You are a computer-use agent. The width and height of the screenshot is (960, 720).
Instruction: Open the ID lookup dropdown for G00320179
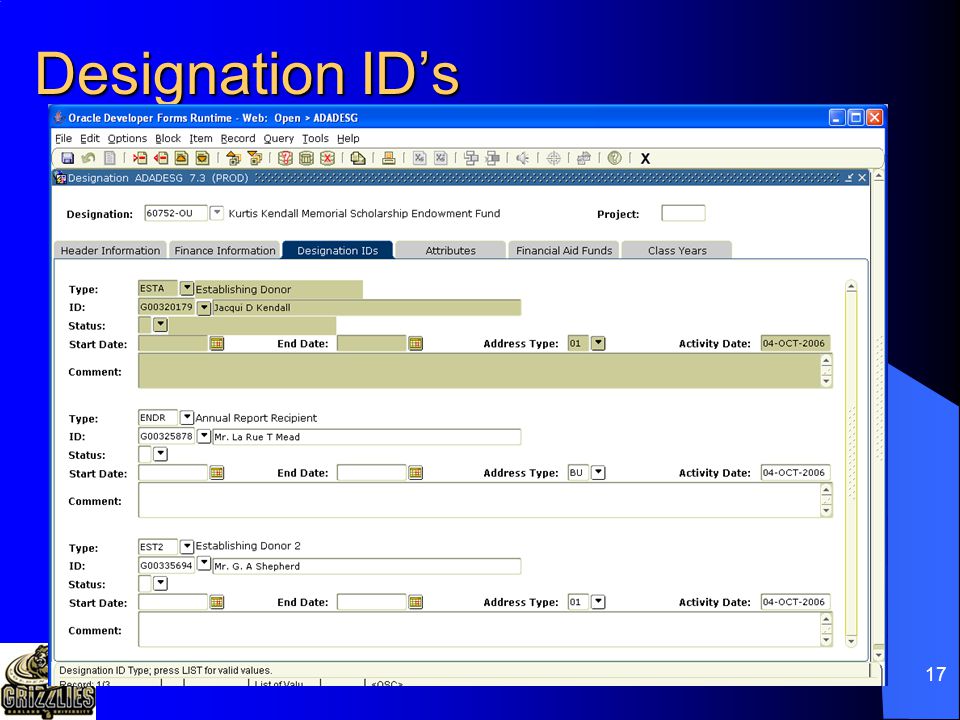[x=204, y=307]
